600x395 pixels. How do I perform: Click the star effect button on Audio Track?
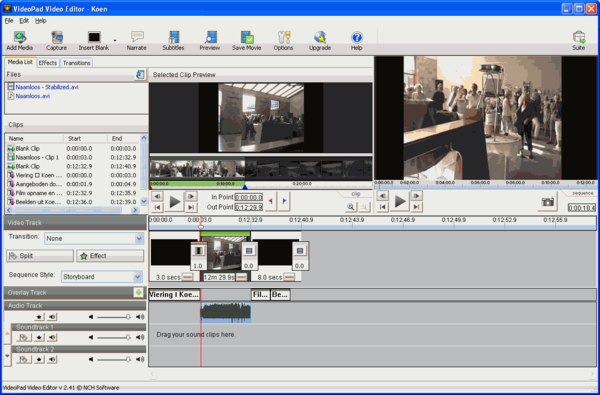(39, 317)
